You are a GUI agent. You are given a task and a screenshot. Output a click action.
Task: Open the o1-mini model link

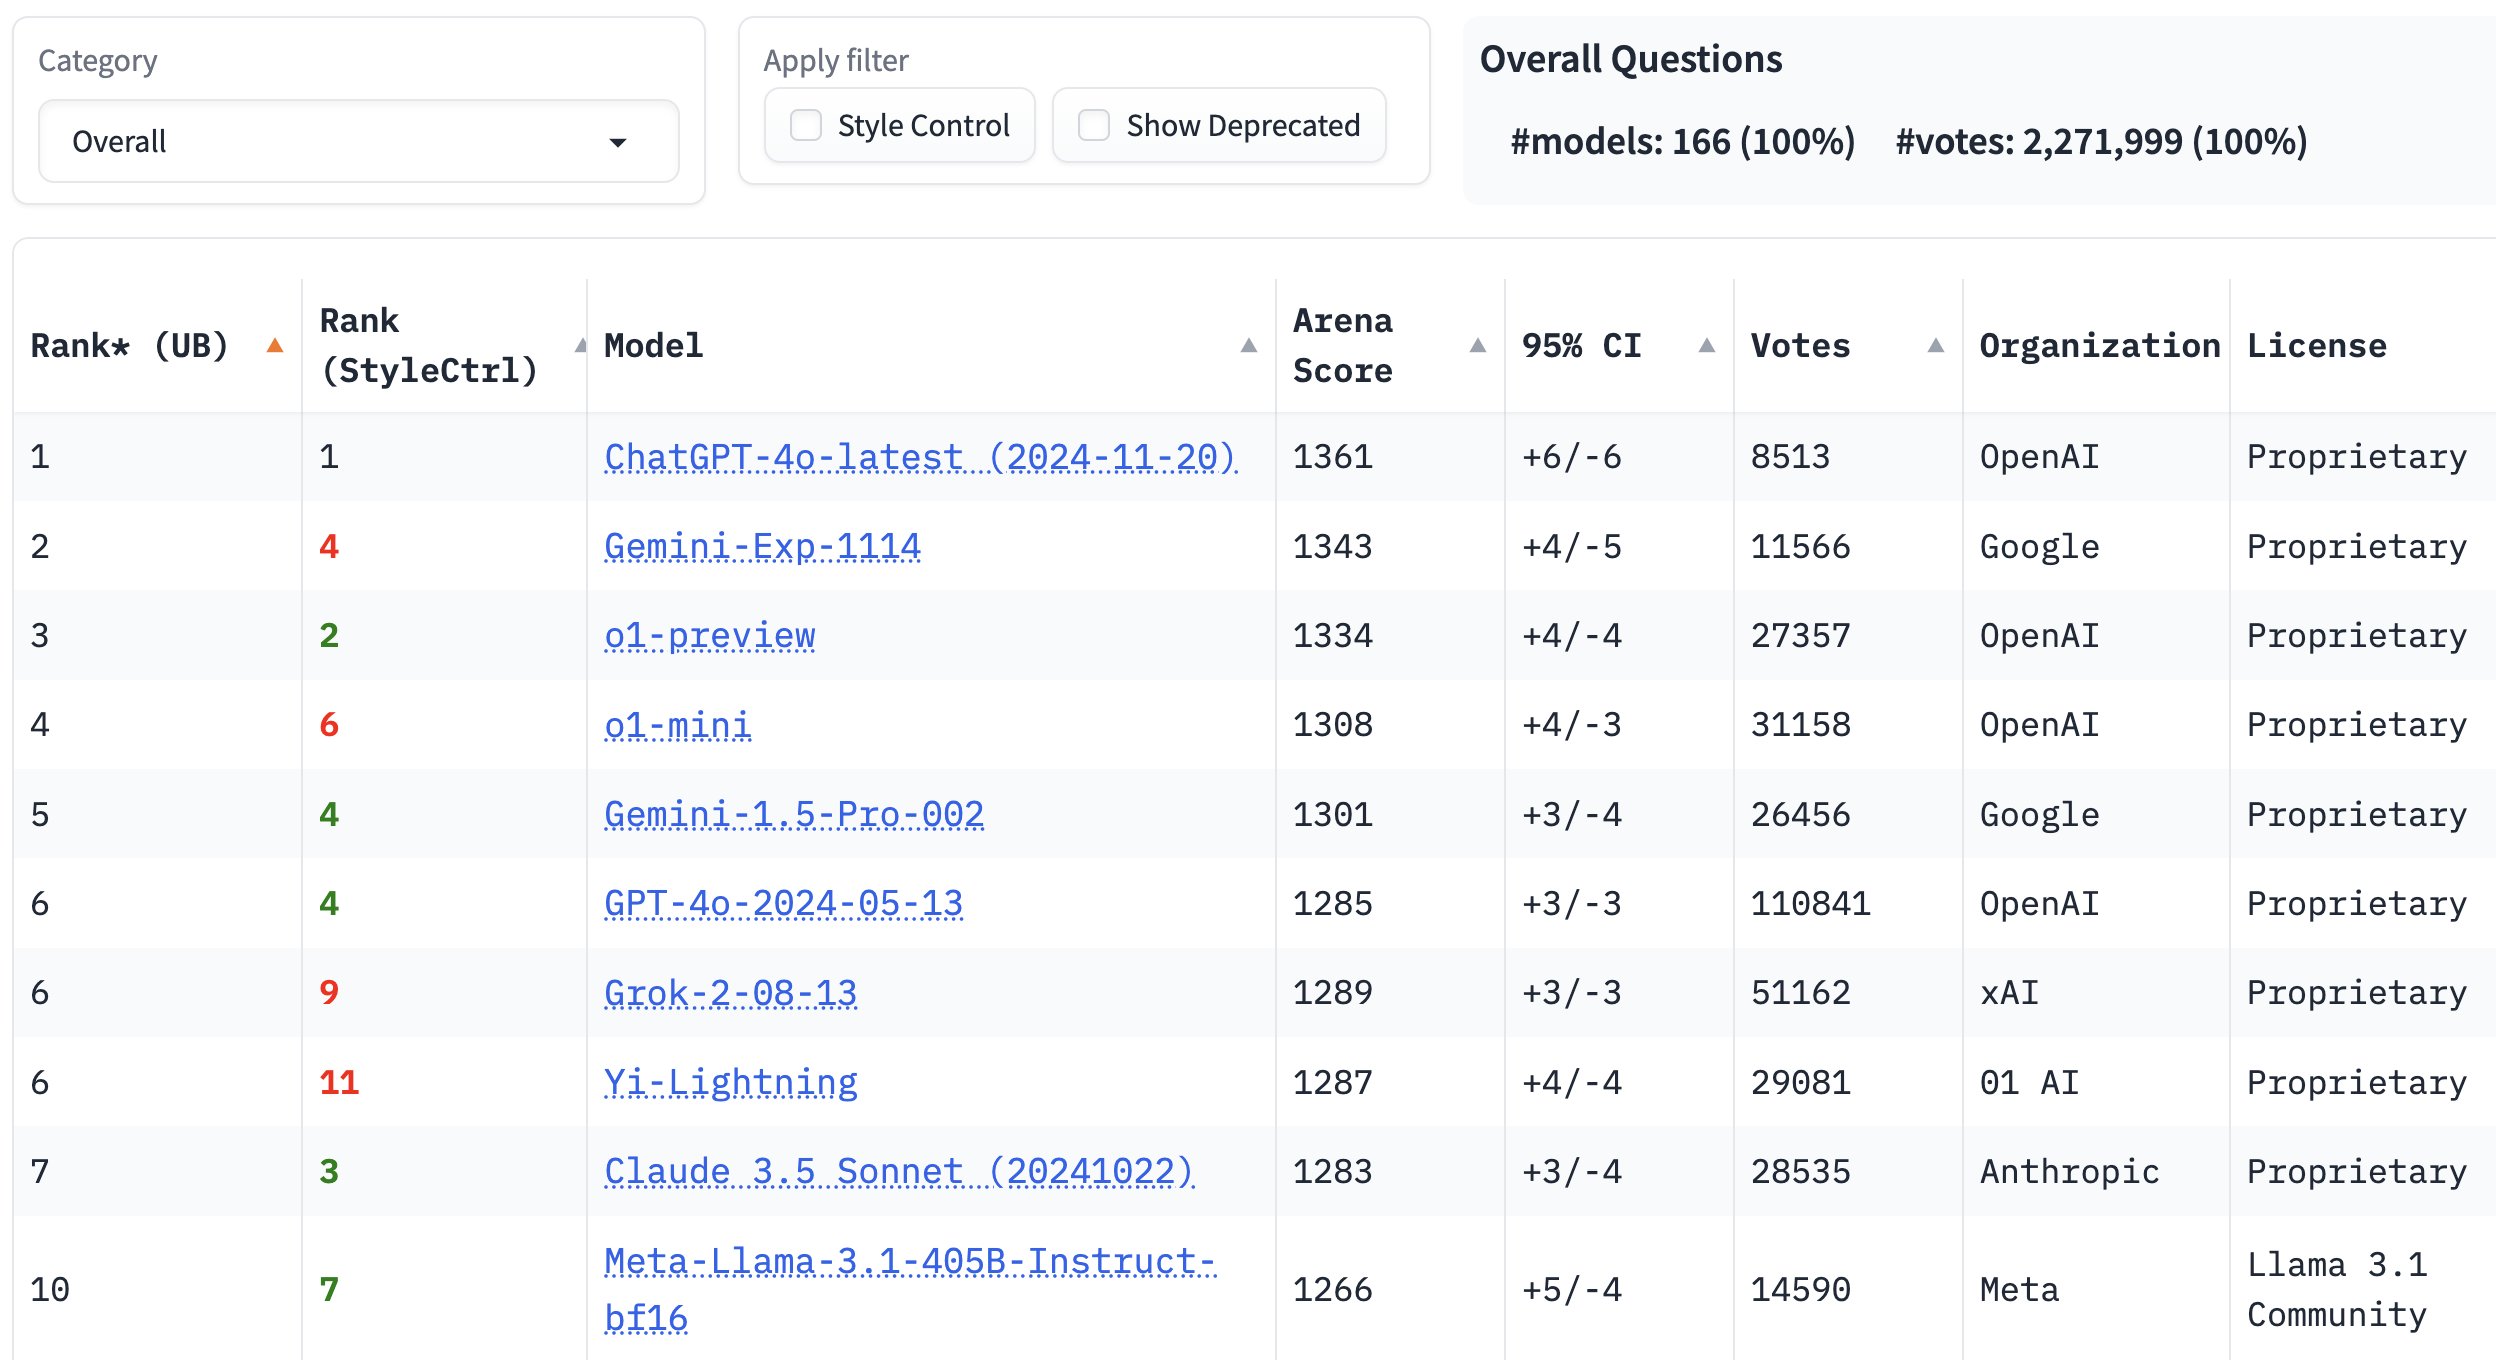pos(677,725)
